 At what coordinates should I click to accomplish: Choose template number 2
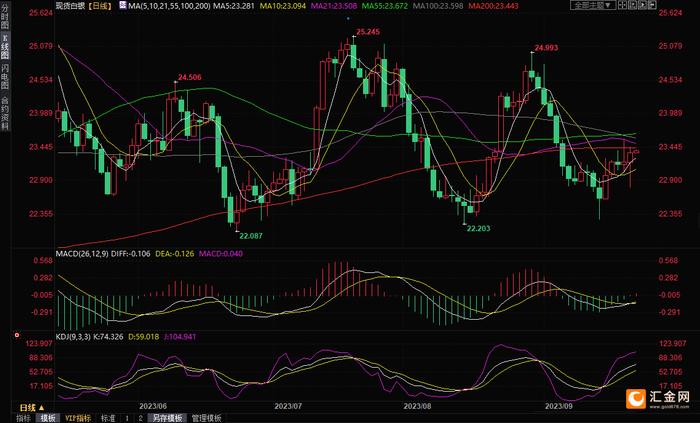point(140,418)
